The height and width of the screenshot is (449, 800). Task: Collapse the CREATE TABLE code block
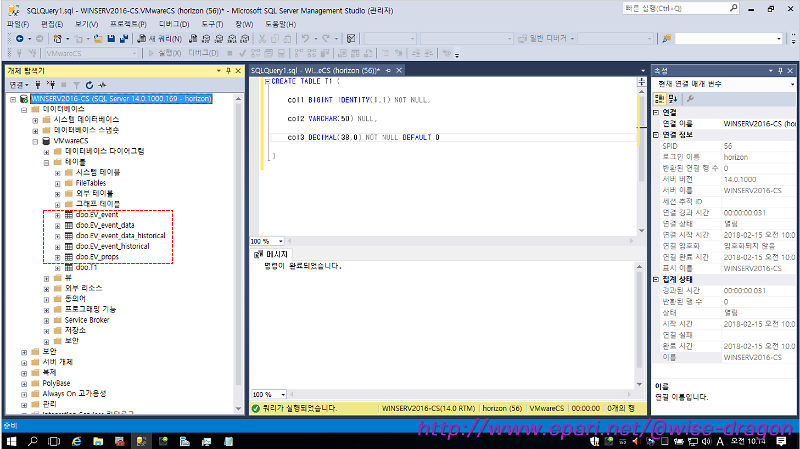[x=267, y=81]
